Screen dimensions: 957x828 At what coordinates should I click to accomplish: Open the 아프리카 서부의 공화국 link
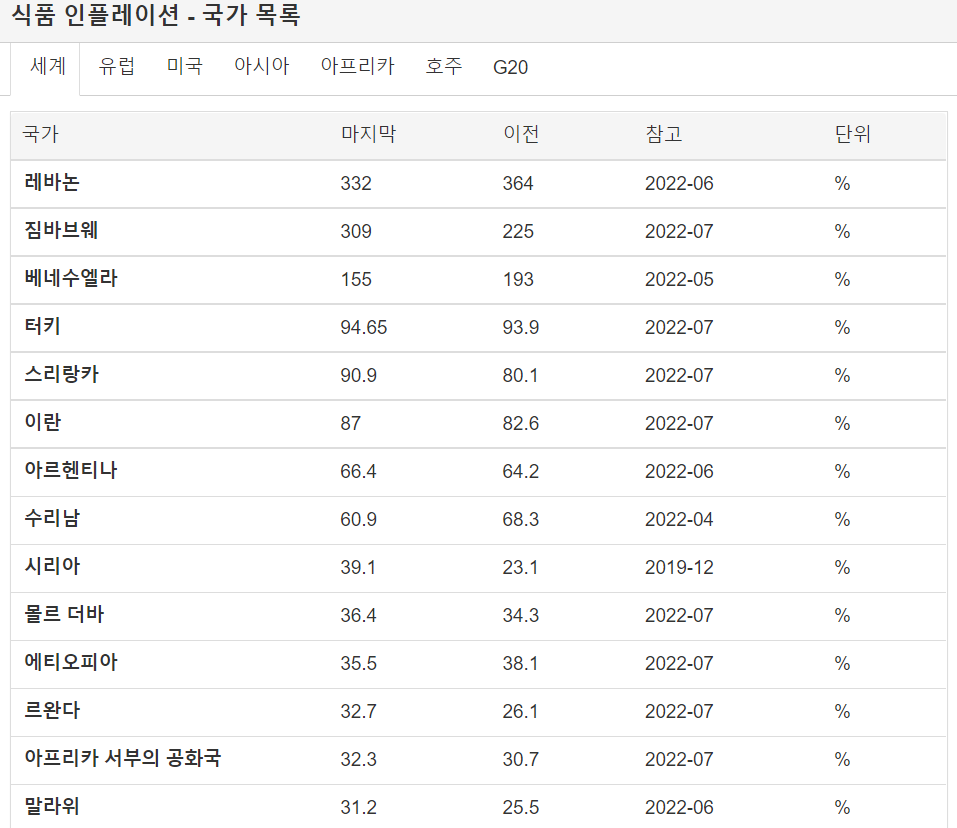[x=123, y=758]
